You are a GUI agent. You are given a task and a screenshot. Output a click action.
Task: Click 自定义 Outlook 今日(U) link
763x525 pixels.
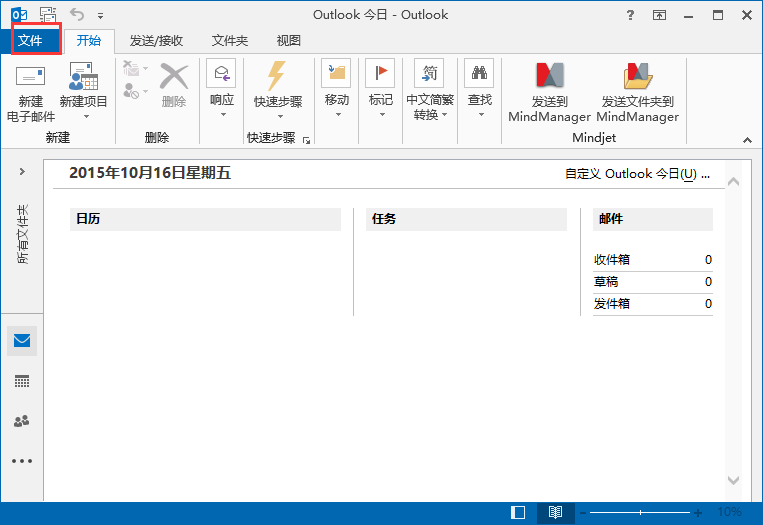(637, 174)
